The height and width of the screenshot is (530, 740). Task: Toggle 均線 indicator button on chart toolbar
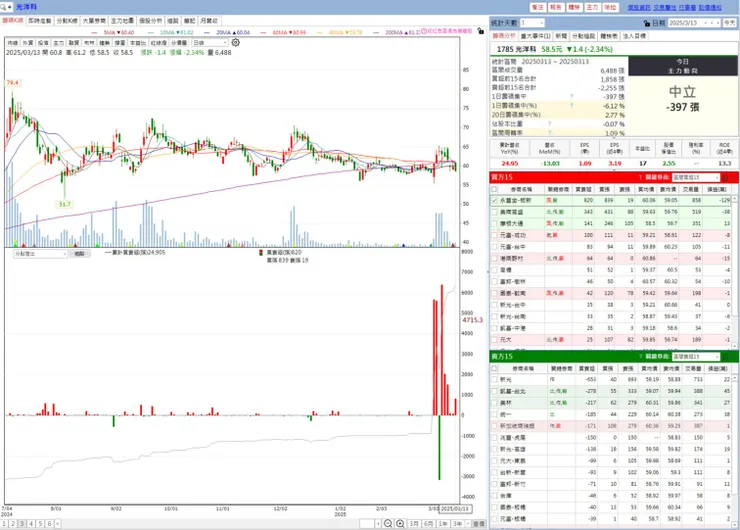coord(13,42)
